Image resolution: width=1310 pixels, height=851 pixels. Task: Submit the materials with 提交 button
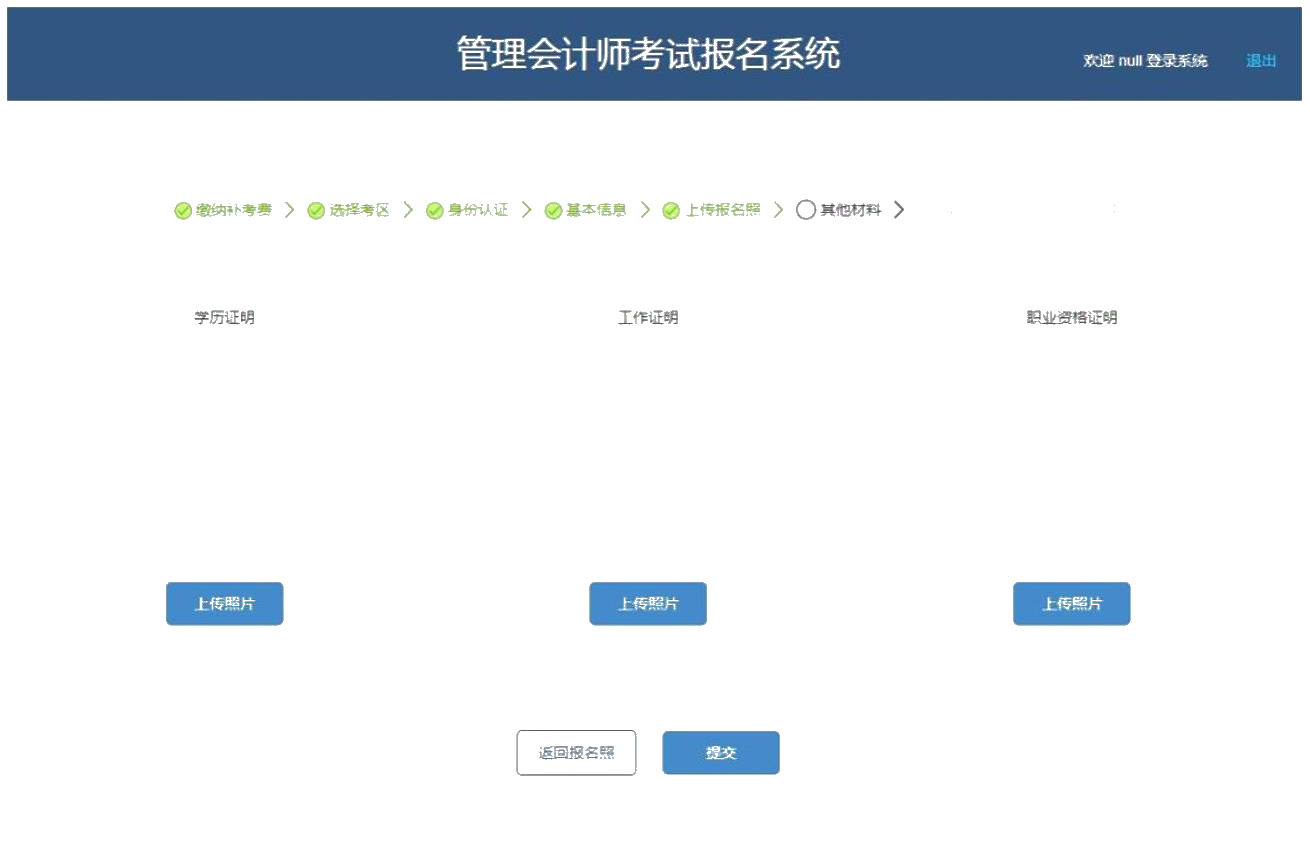720,753
